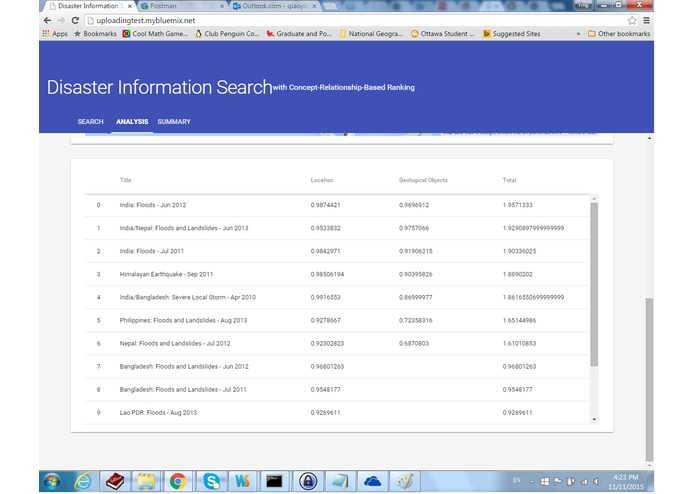
Task: Open the National Geogra... bookmark
Action: pyautogui.click(x=371, y=34)
